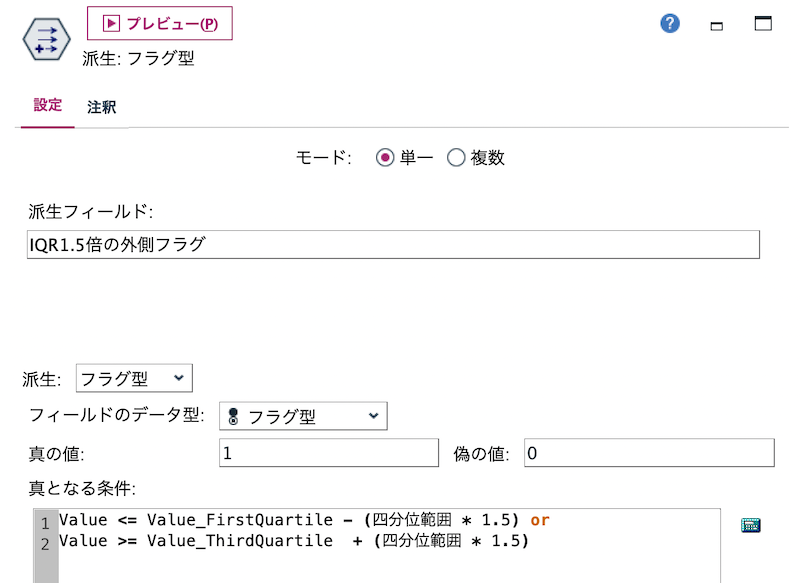Click the play icon inside the preview button
Screen dimensions: 800x583
click(x=113, y=23)
